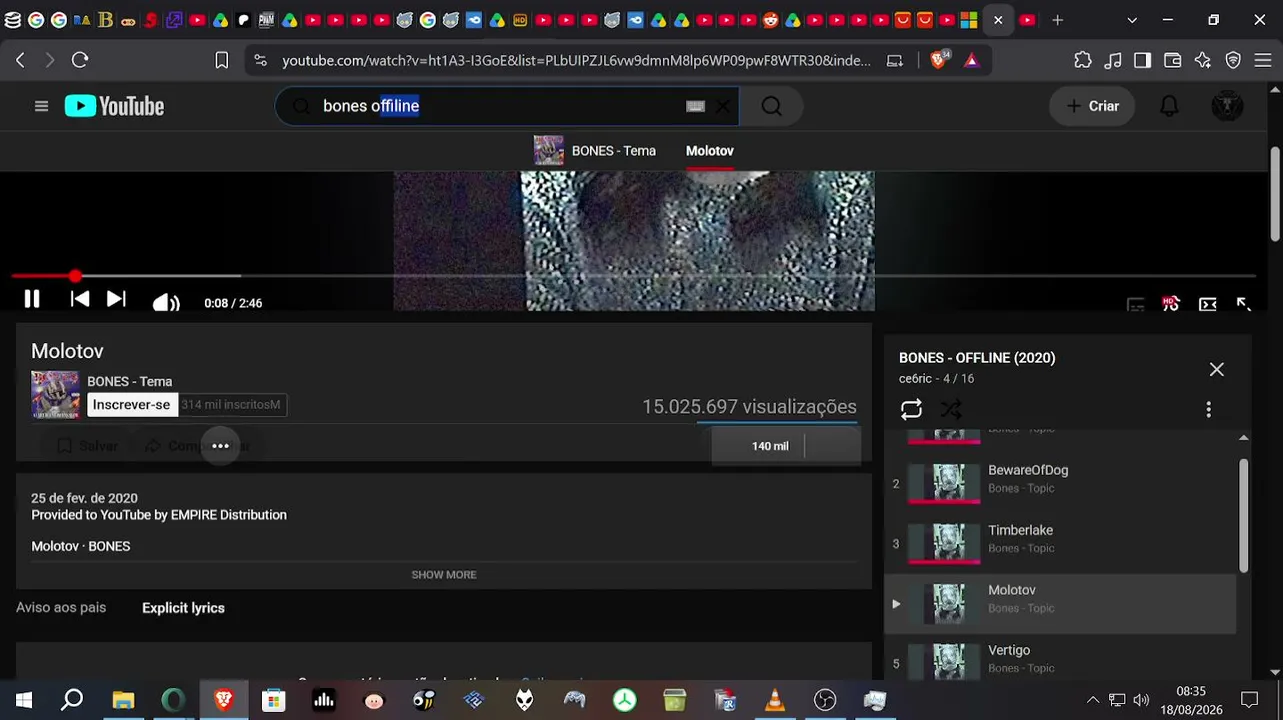Submit the search with the magnifier
The image size is (1283, 720).
[x=771, y=106]
